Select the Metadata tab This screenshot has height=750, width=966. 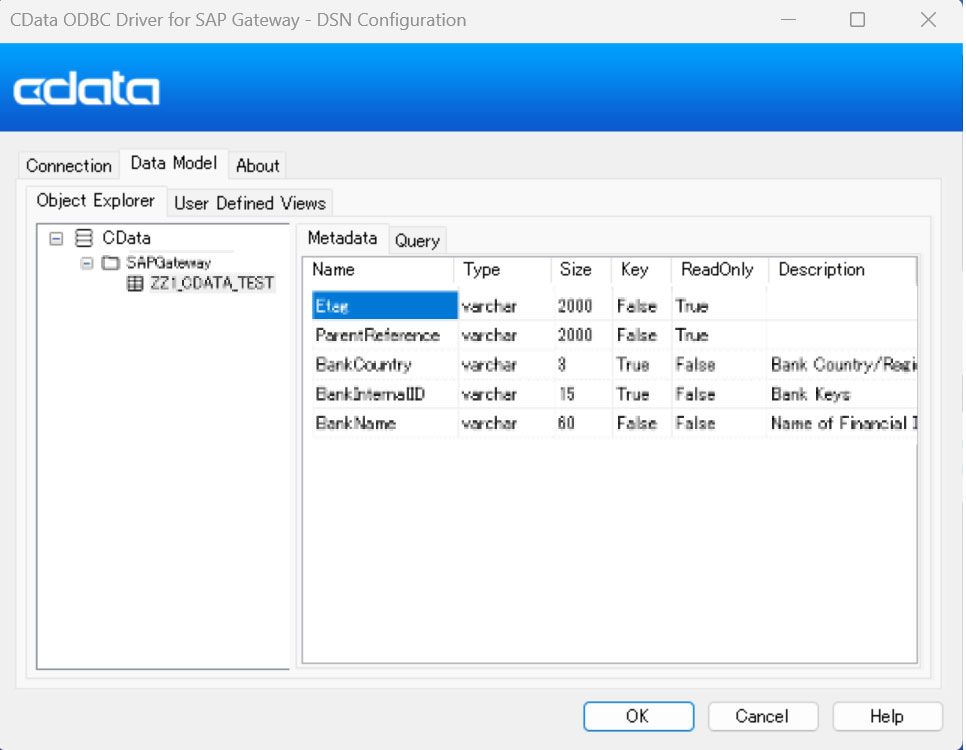point(343,239)
